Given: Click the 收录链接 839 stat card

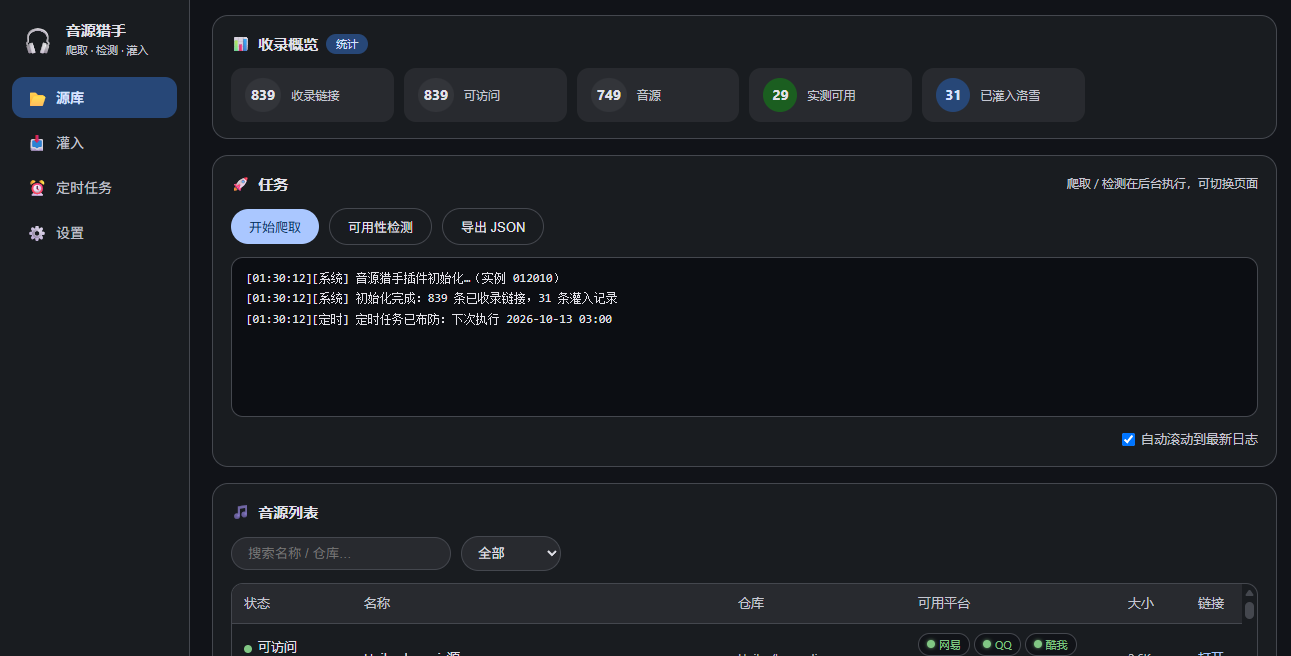Looking at the screenshot, I should pyautogui.click(x=312, y=95).
